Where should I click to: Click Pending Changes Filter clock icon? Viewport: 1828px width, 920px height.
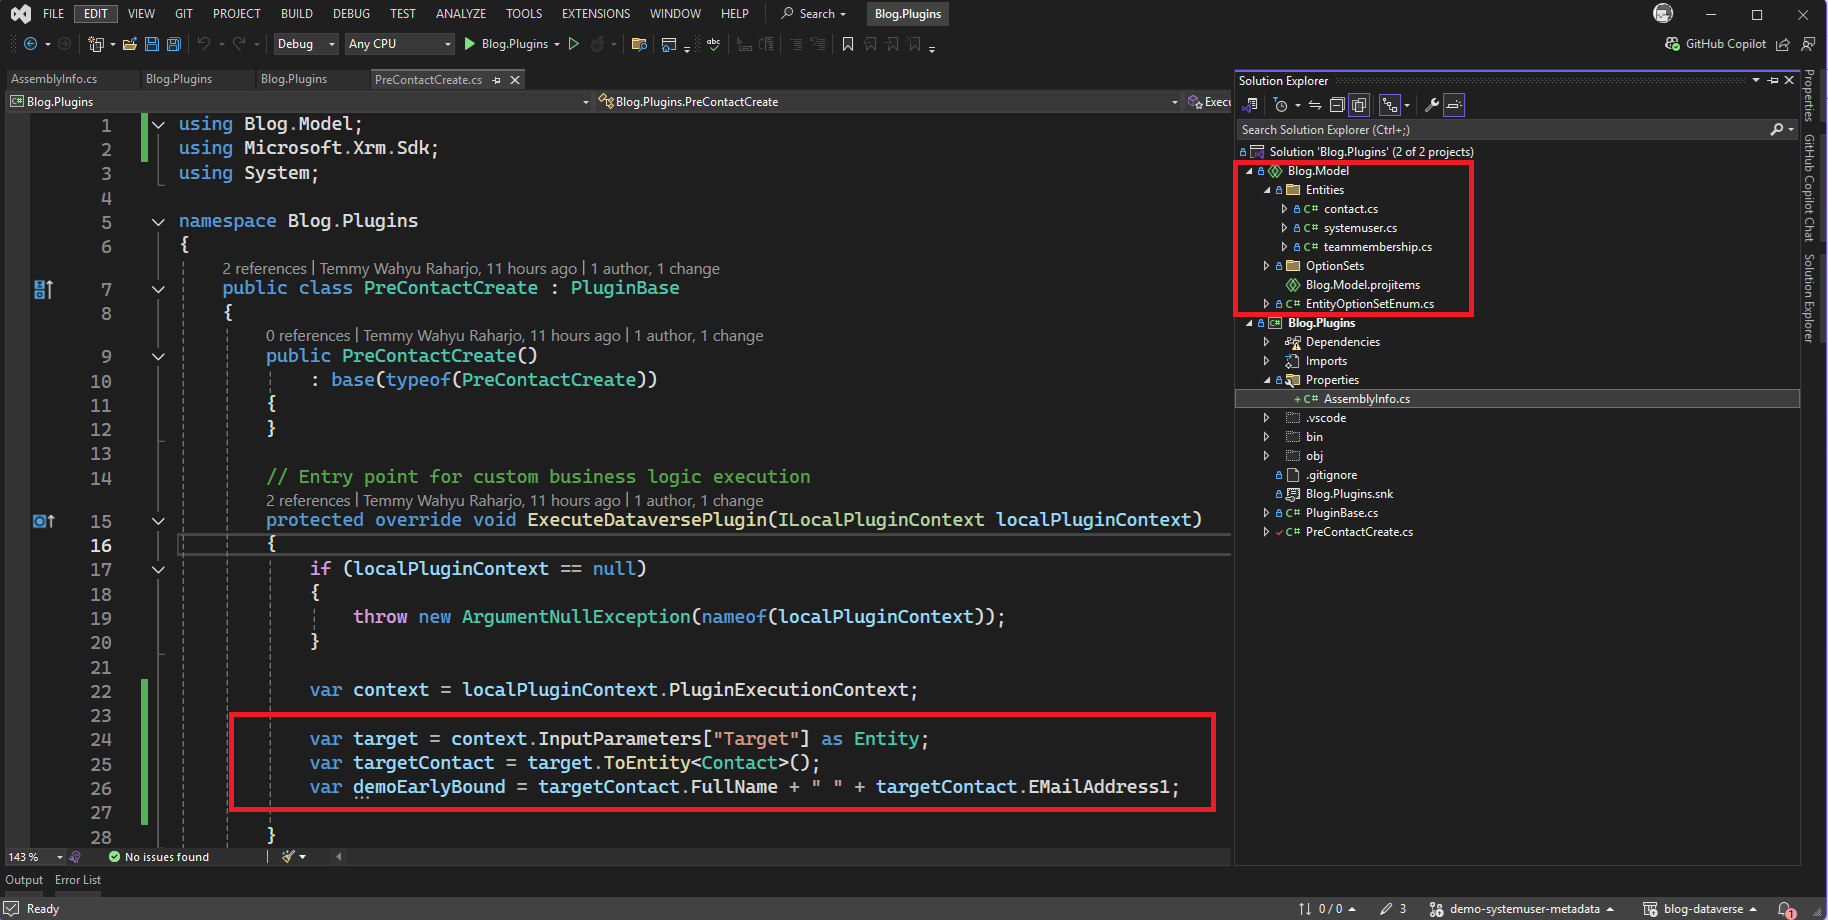[x=1281, y=105]
